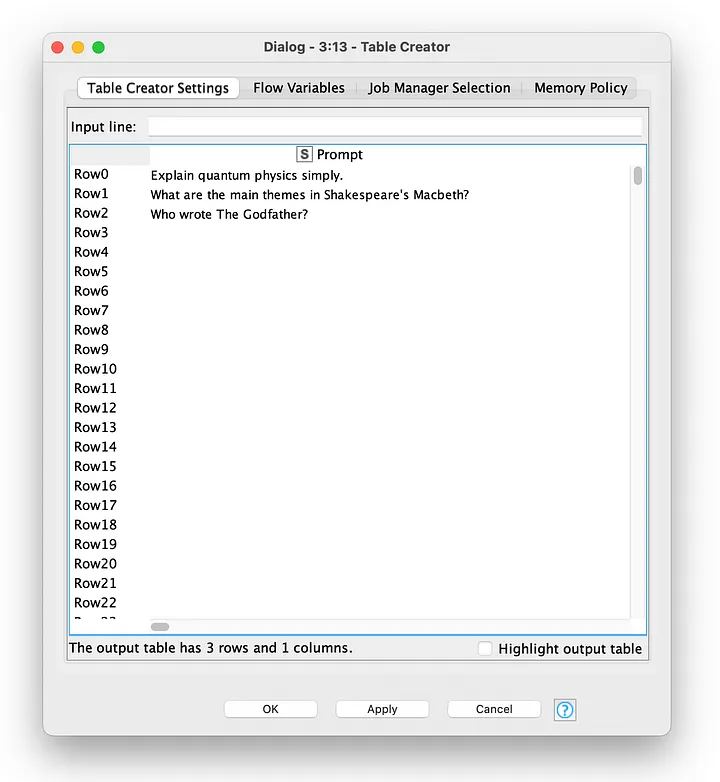The image size is (720, 782).
Task: Click the blue help question mark icon
Action: (x=565, y=710)
